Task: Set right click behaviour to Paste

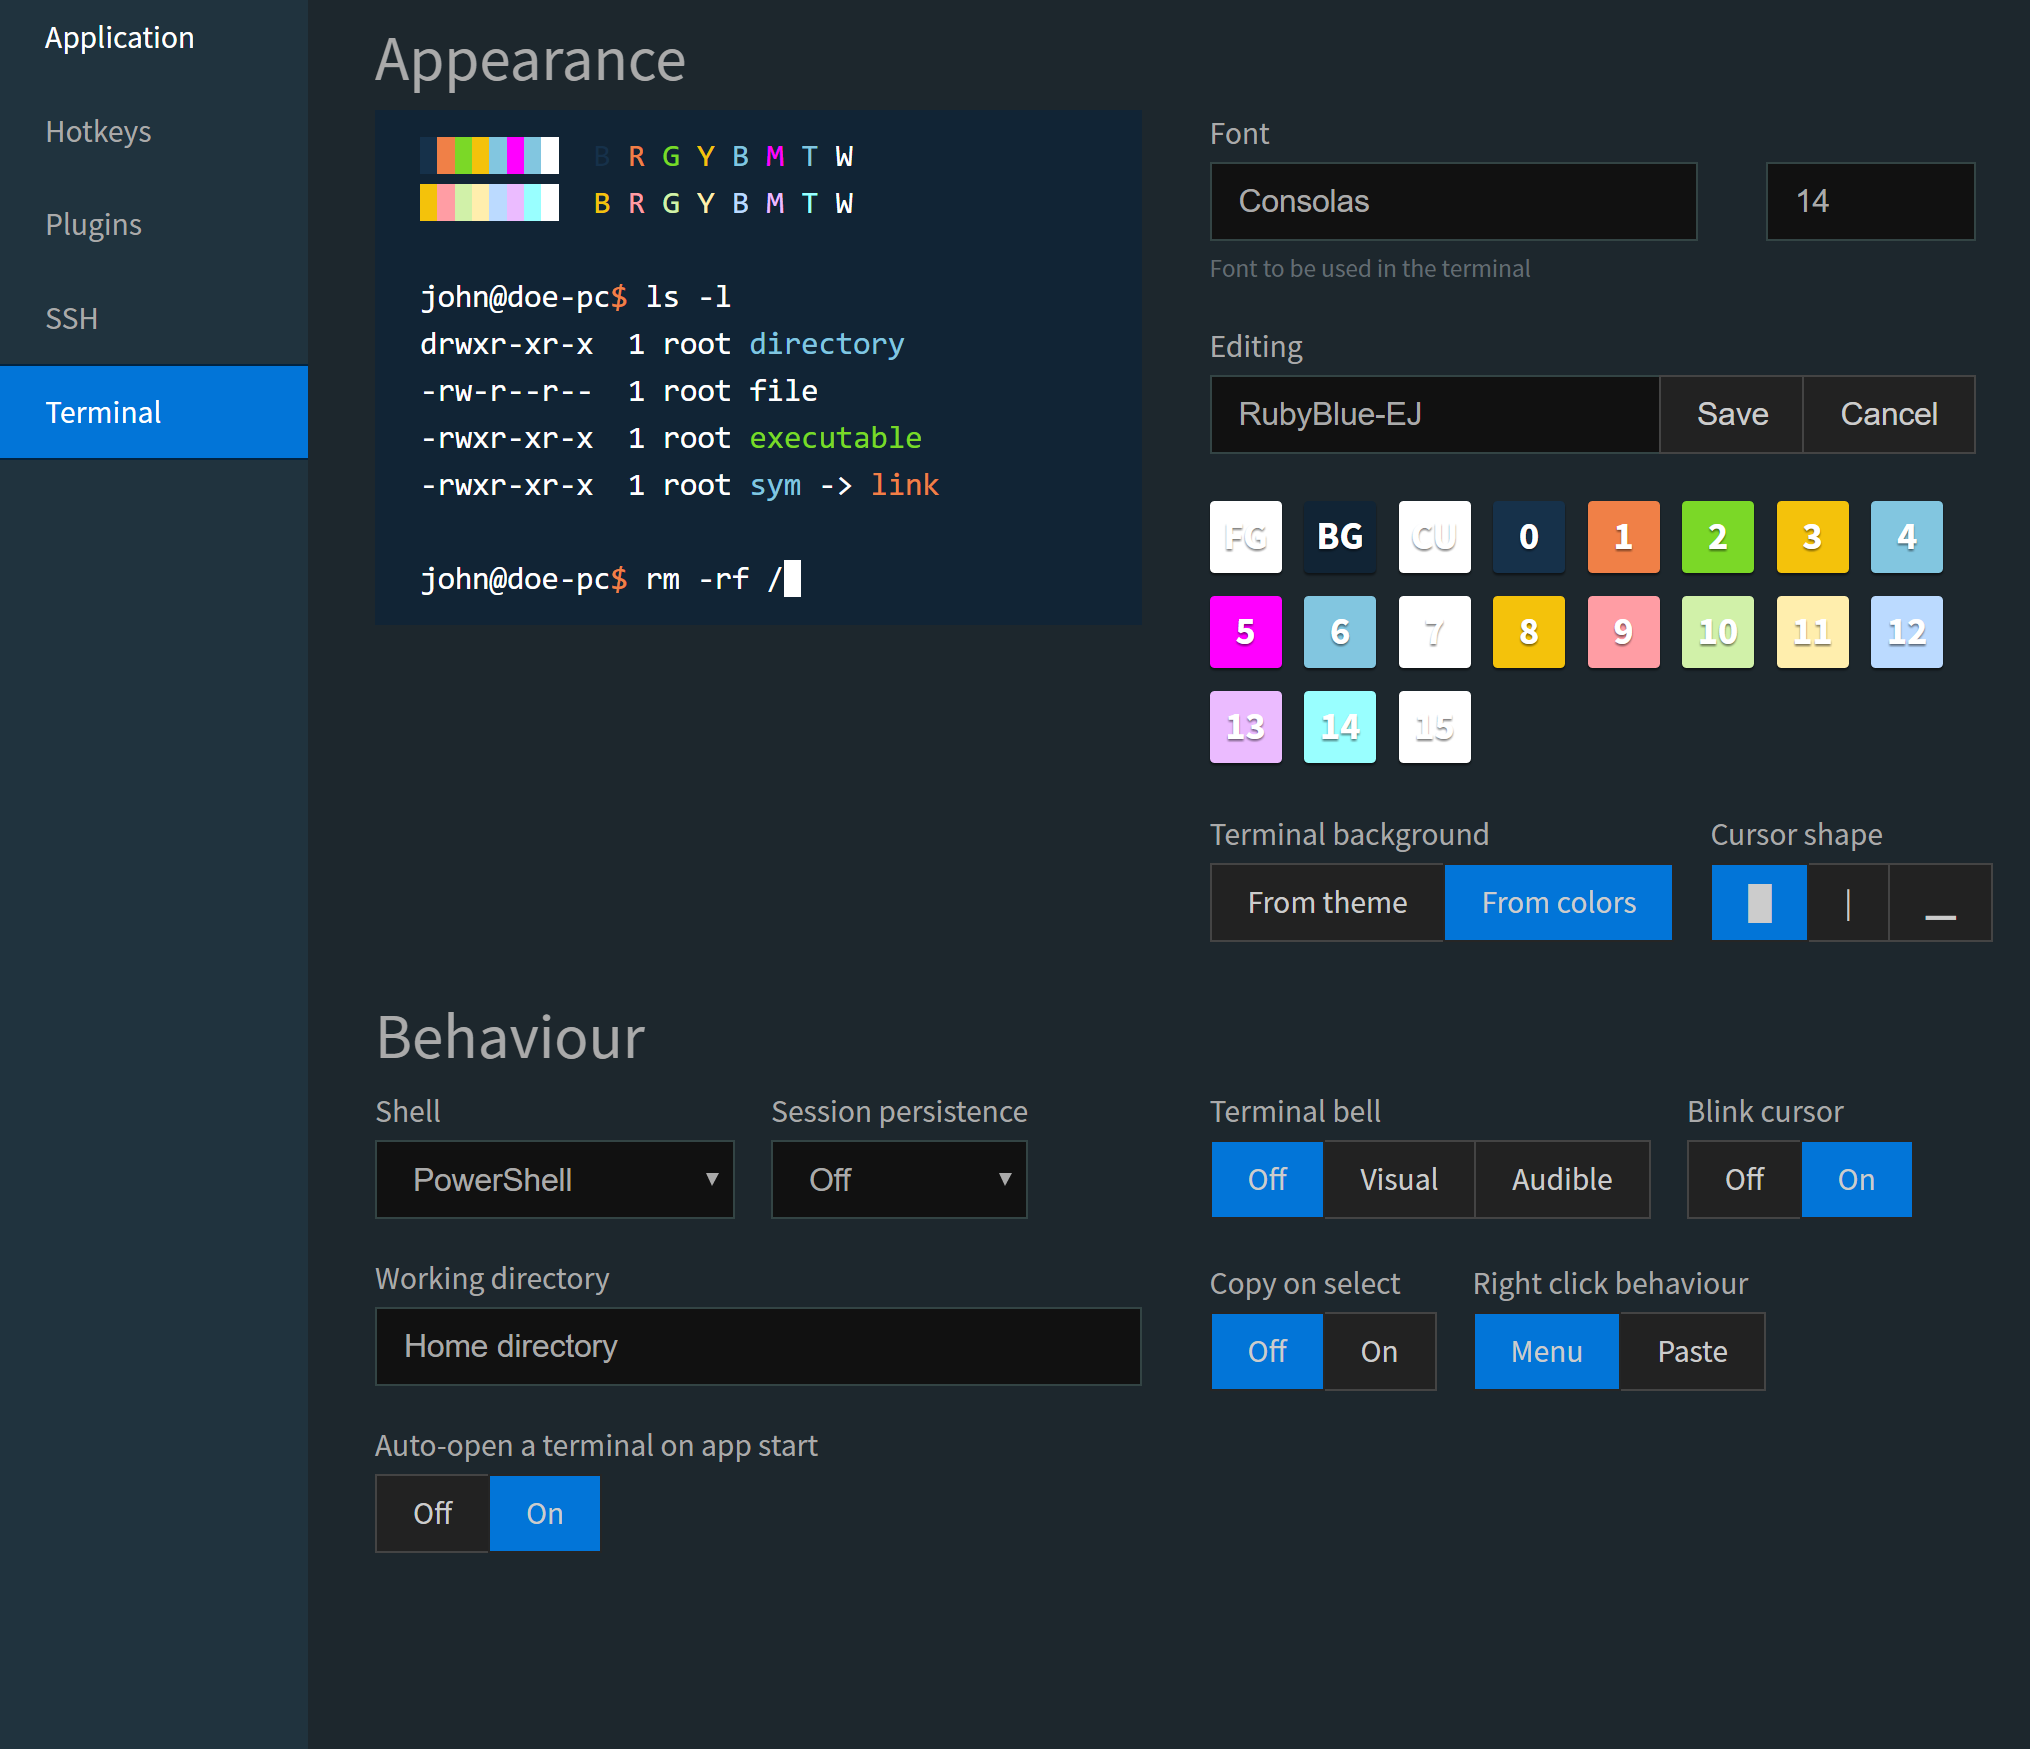Action: point(1692,1352)
